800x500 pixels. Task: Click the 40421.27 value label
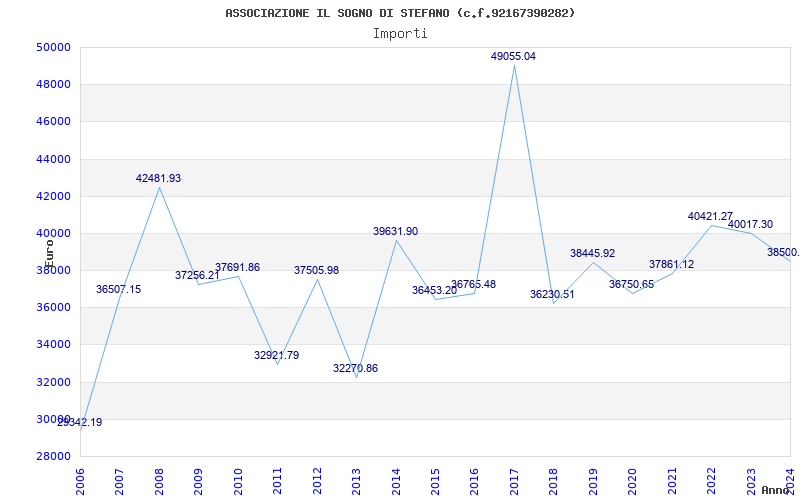point(710,216)
